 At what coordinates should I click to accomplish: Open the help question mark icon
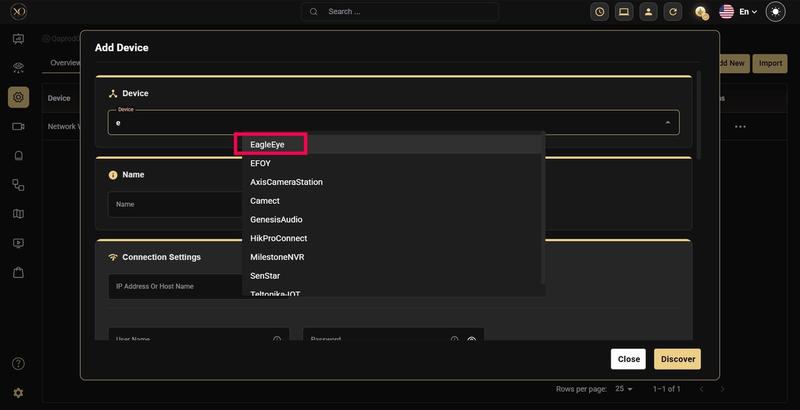(18, 364)
